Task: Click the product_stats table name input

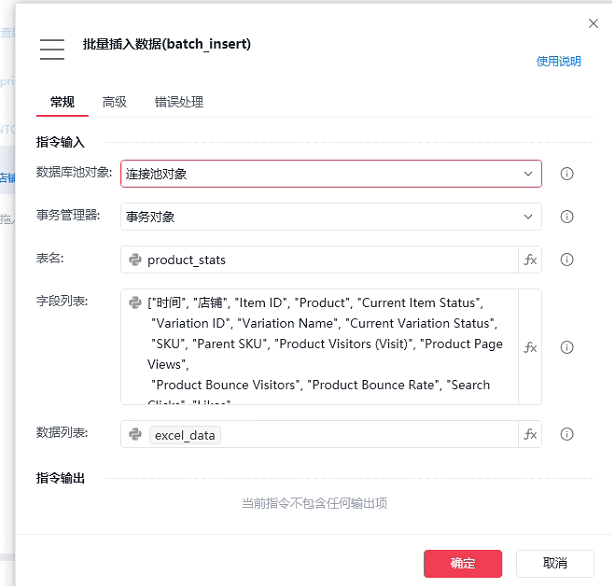Action: (x=319, y=260)
